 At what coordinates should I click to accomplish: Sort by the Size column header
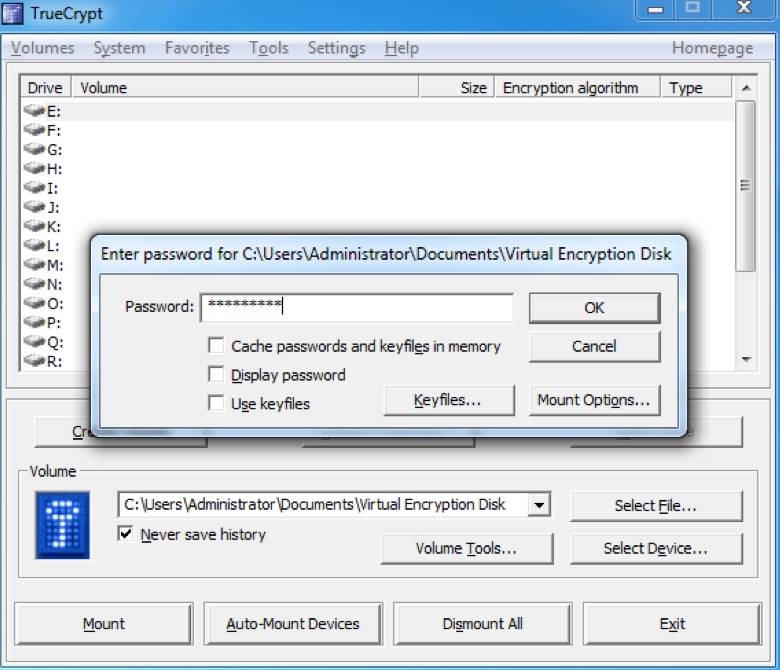click(457, 88)
